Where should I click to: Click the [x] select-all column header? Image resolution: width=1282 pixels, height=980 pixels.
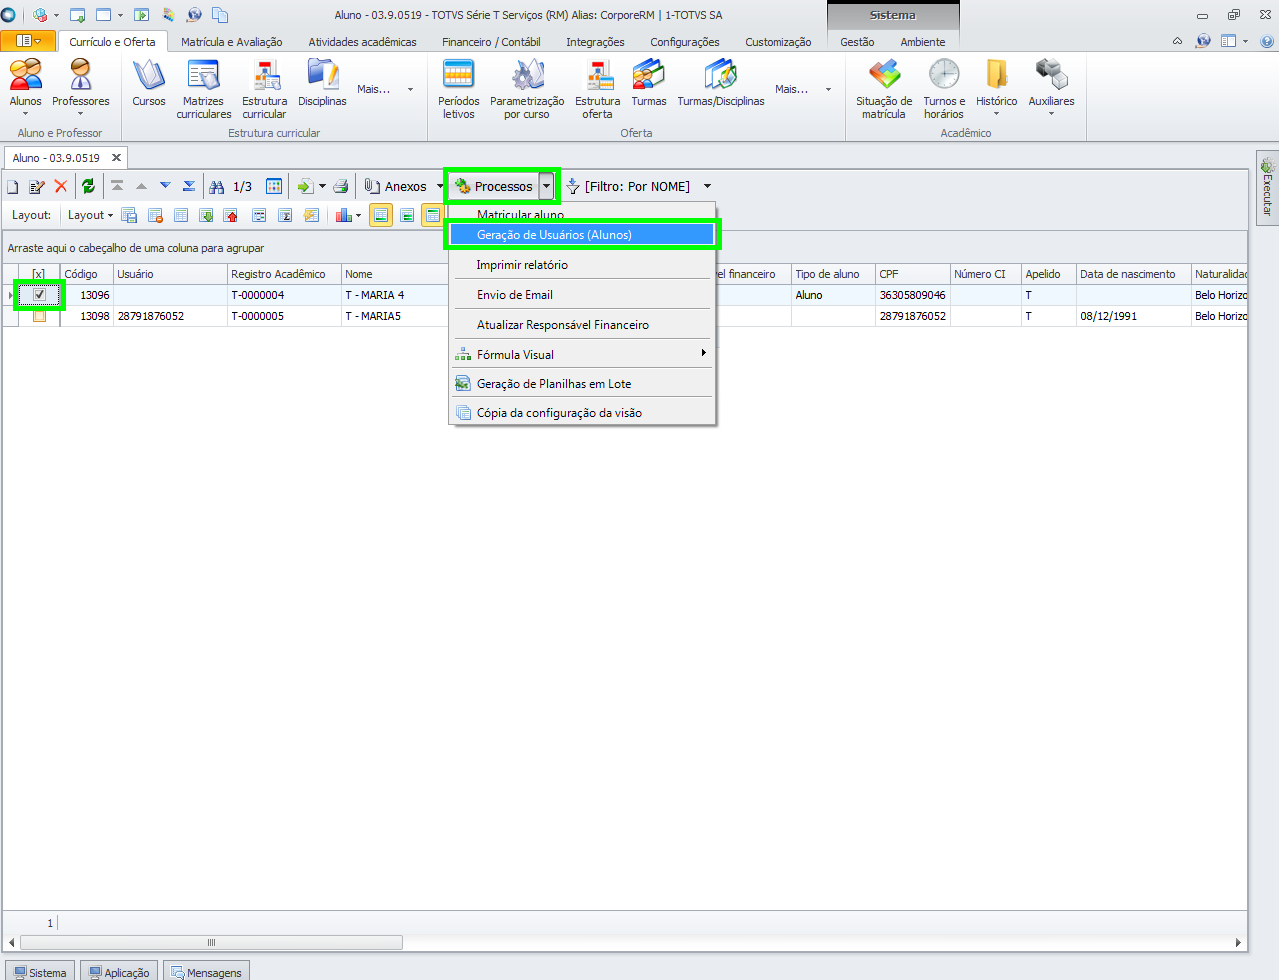[x=39, y=274]
